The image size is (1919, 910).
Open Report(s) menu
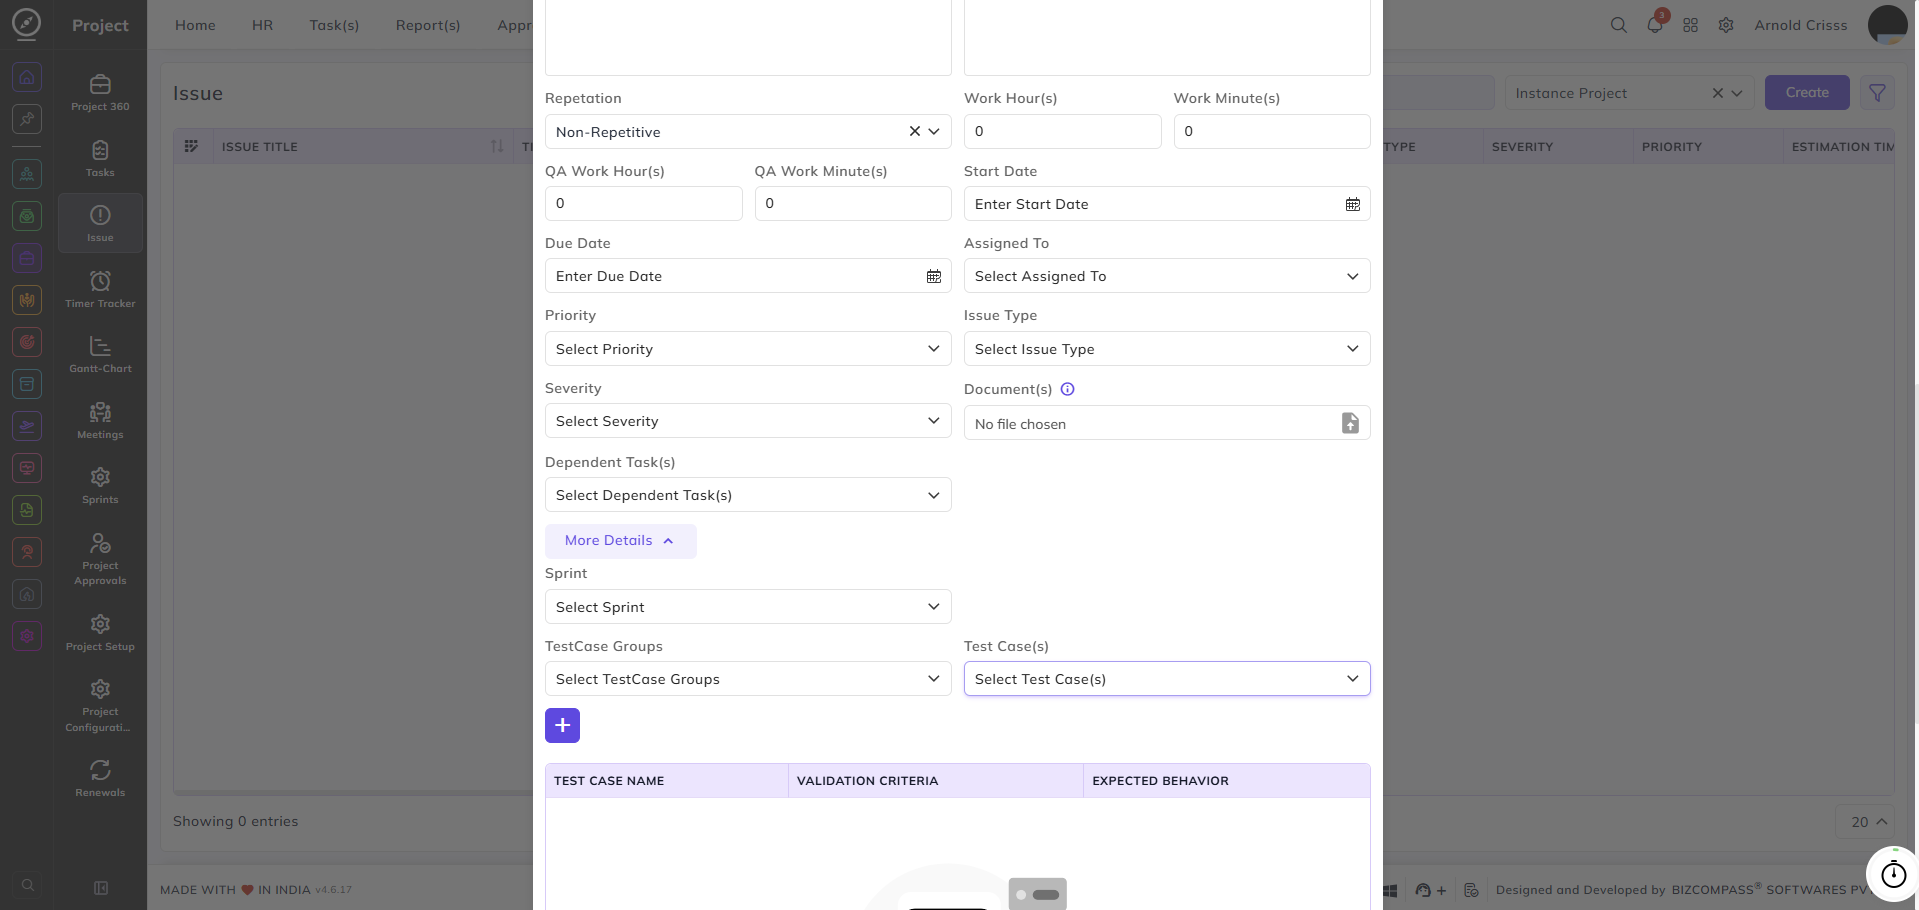click(428, 25)
